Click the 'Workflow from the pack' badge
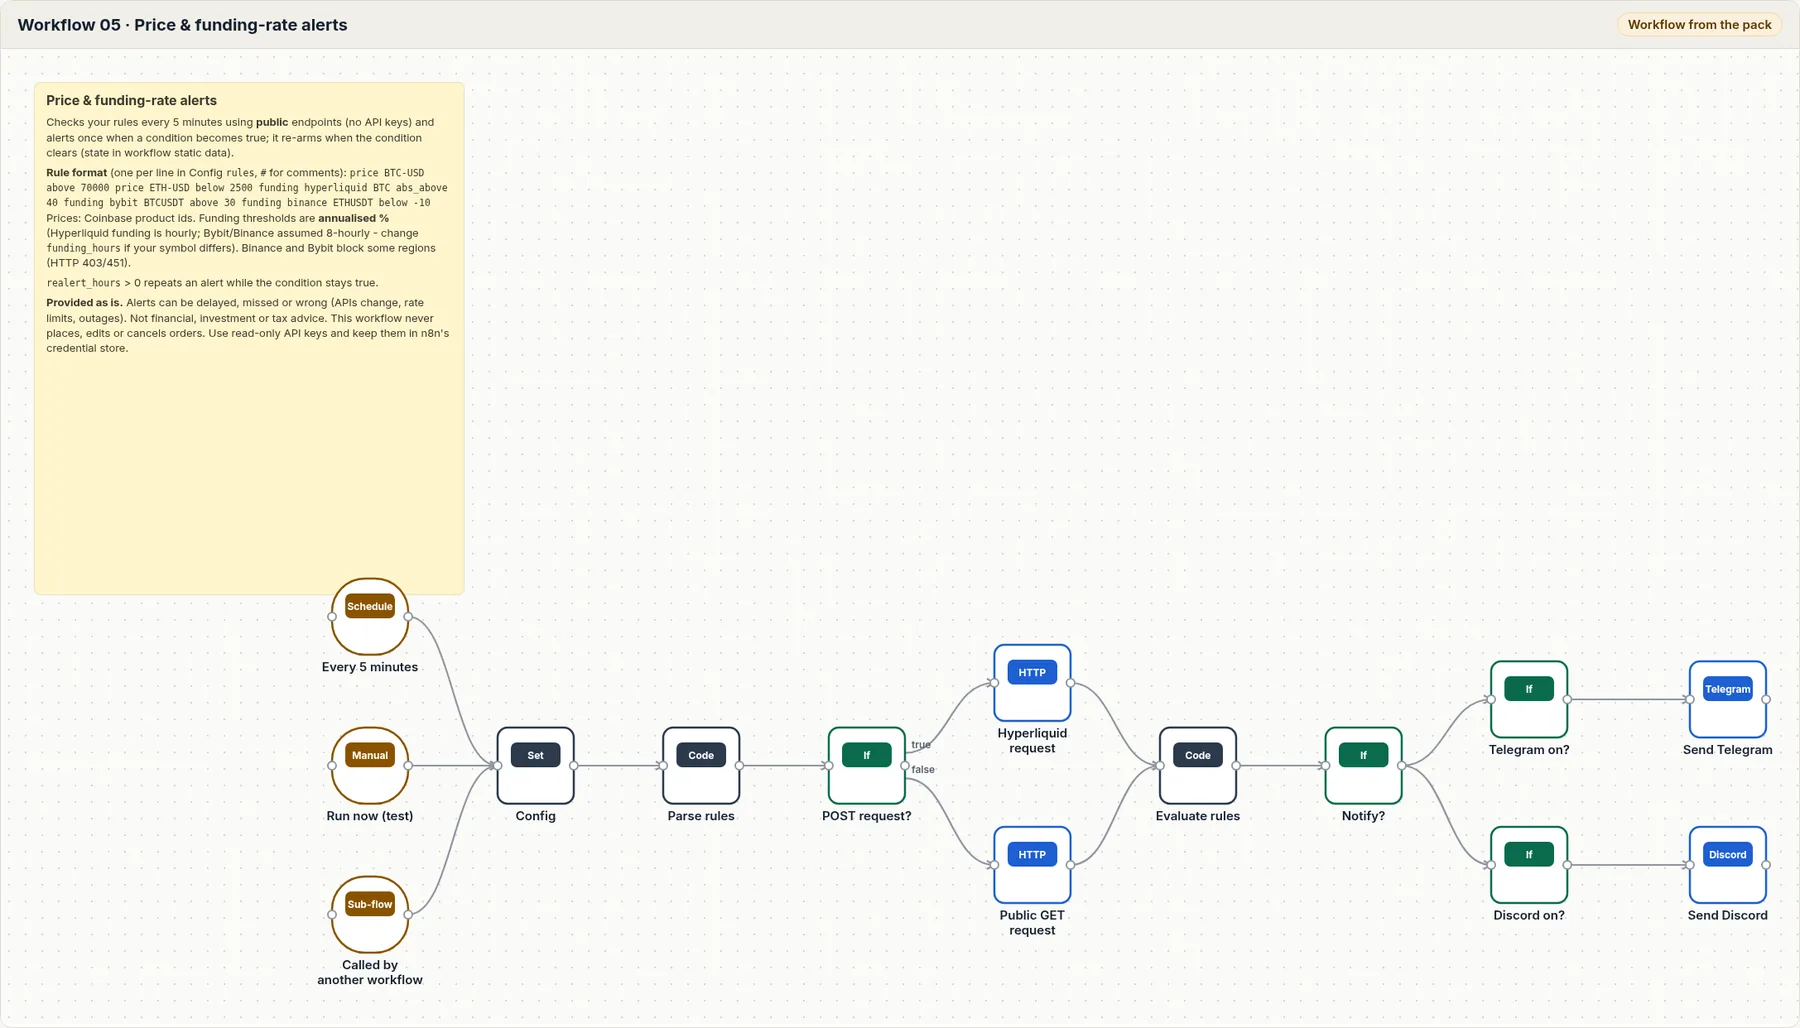 click(1699, 25)
